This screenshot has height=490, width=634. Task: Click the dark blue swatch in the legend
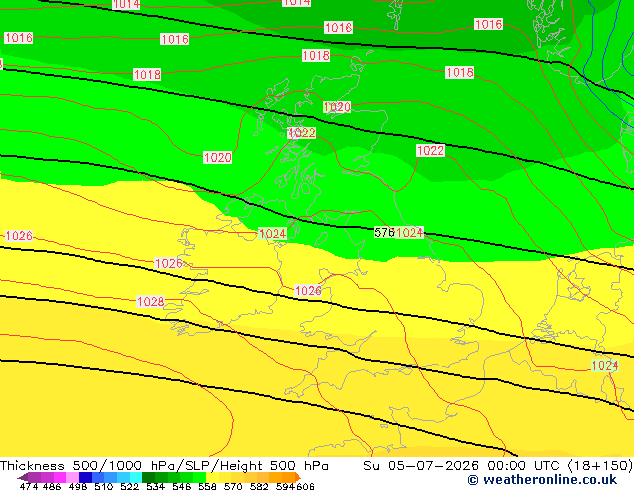click(x=85, y=477)
